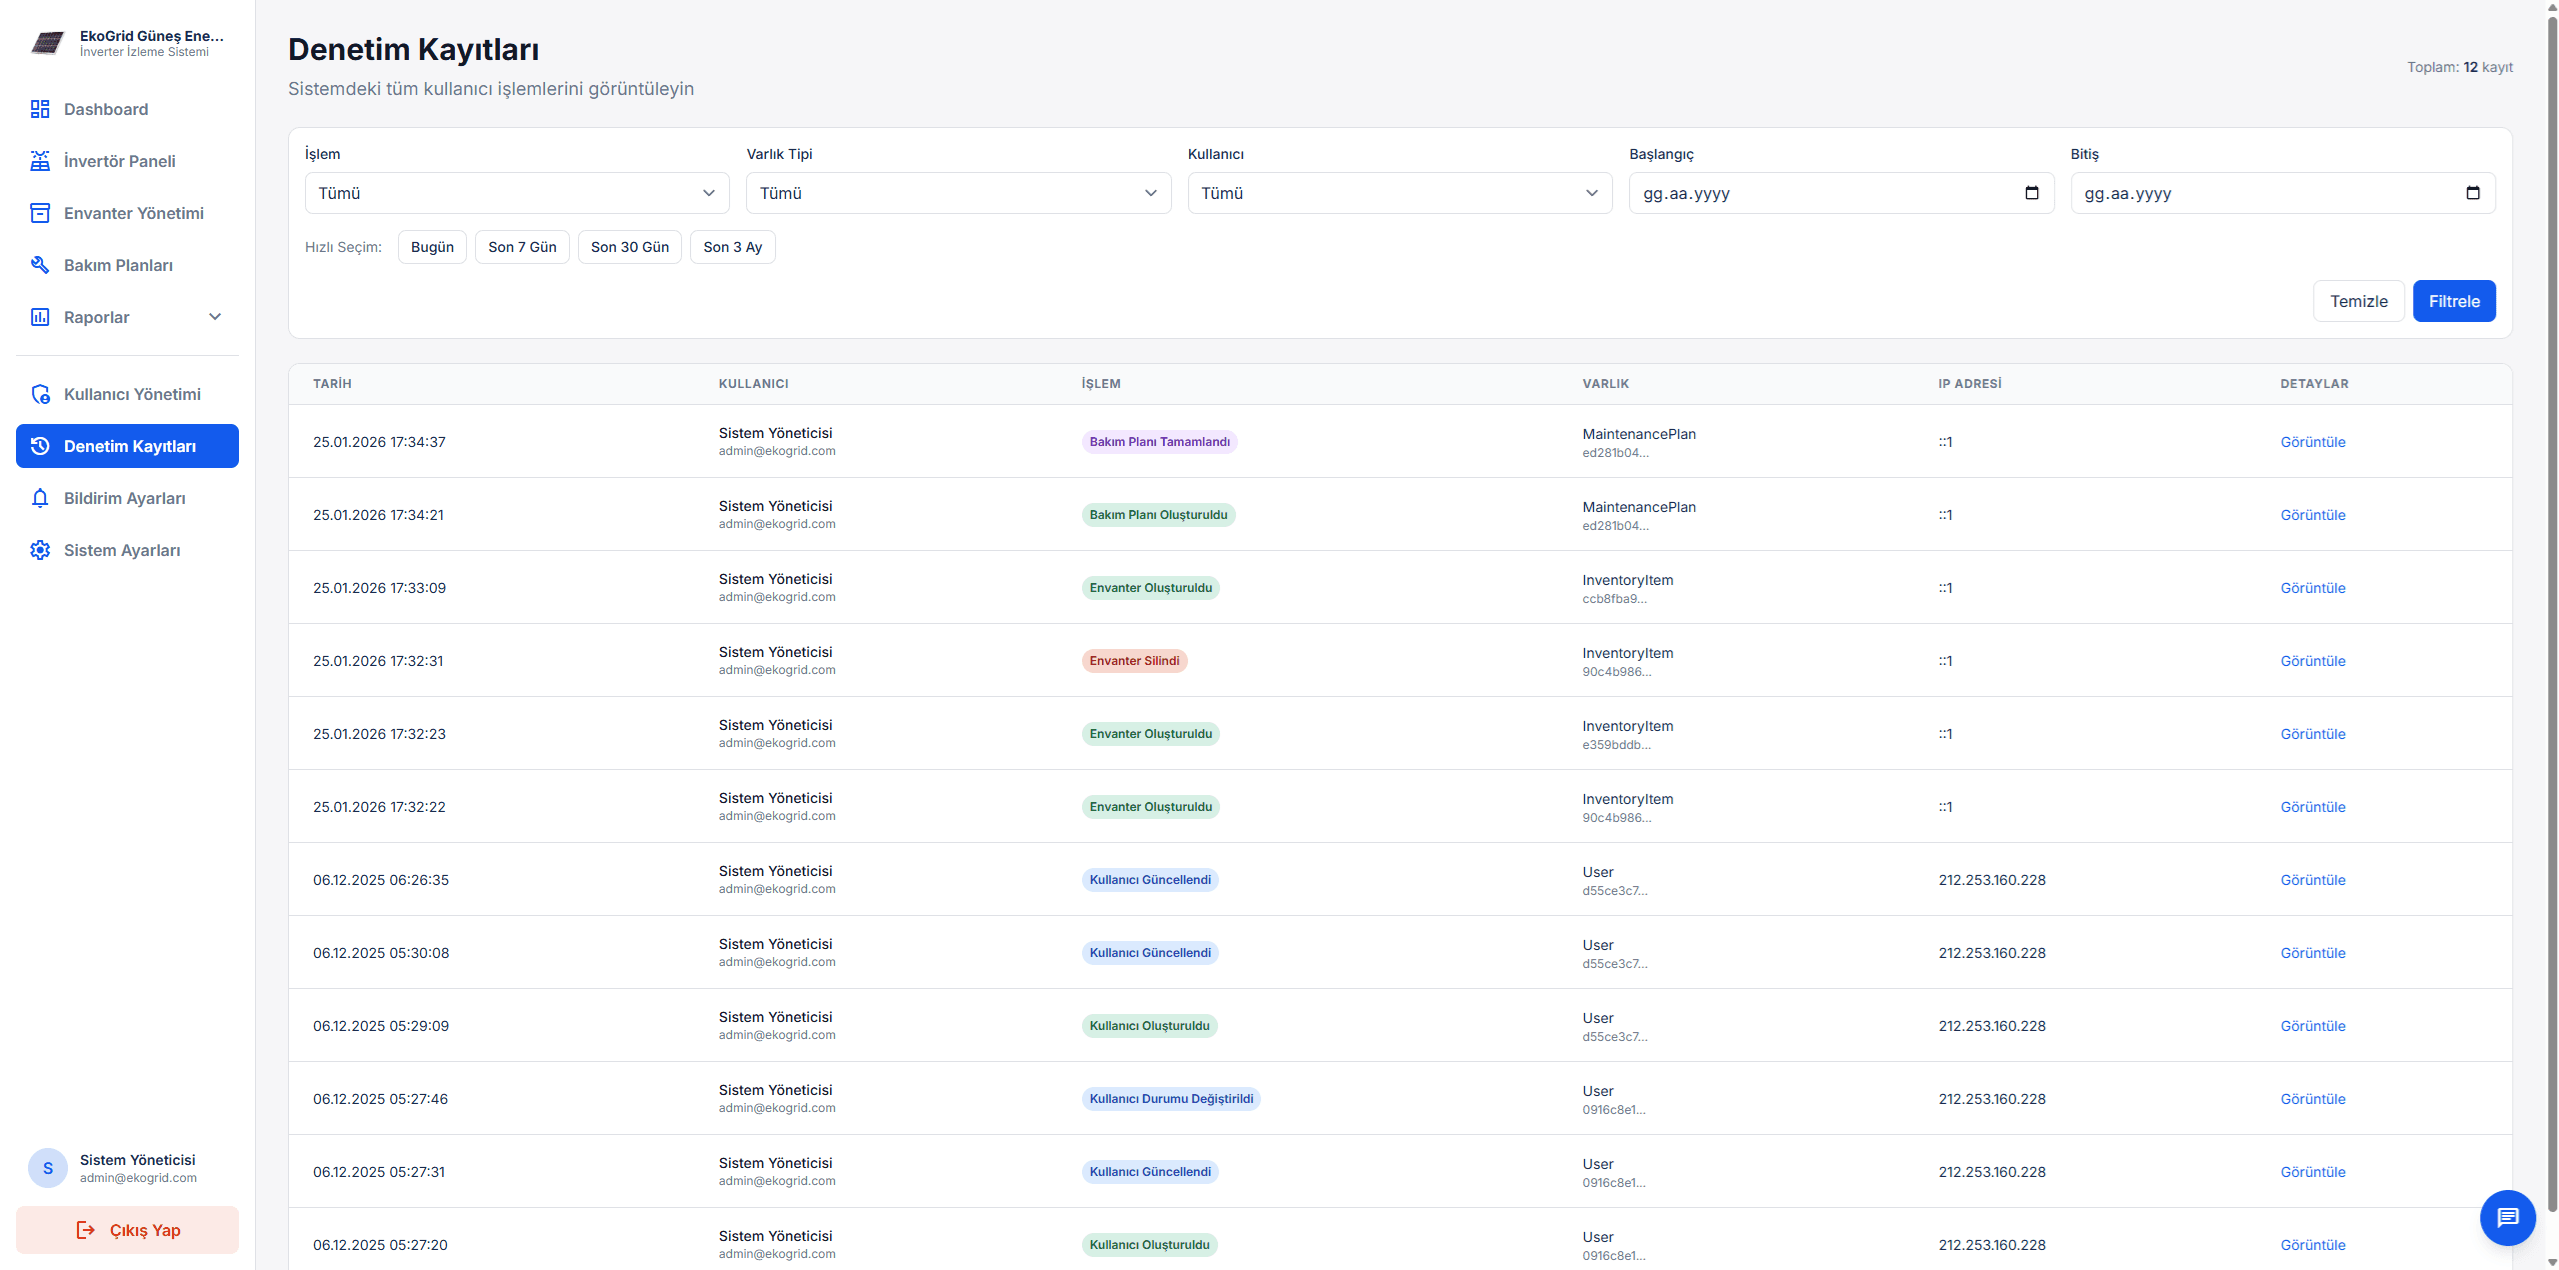Viewport: 2559px width, 1270px height.
Task: Click the Bakım Planları wrench icon
Action: click(x=40, y=265)
